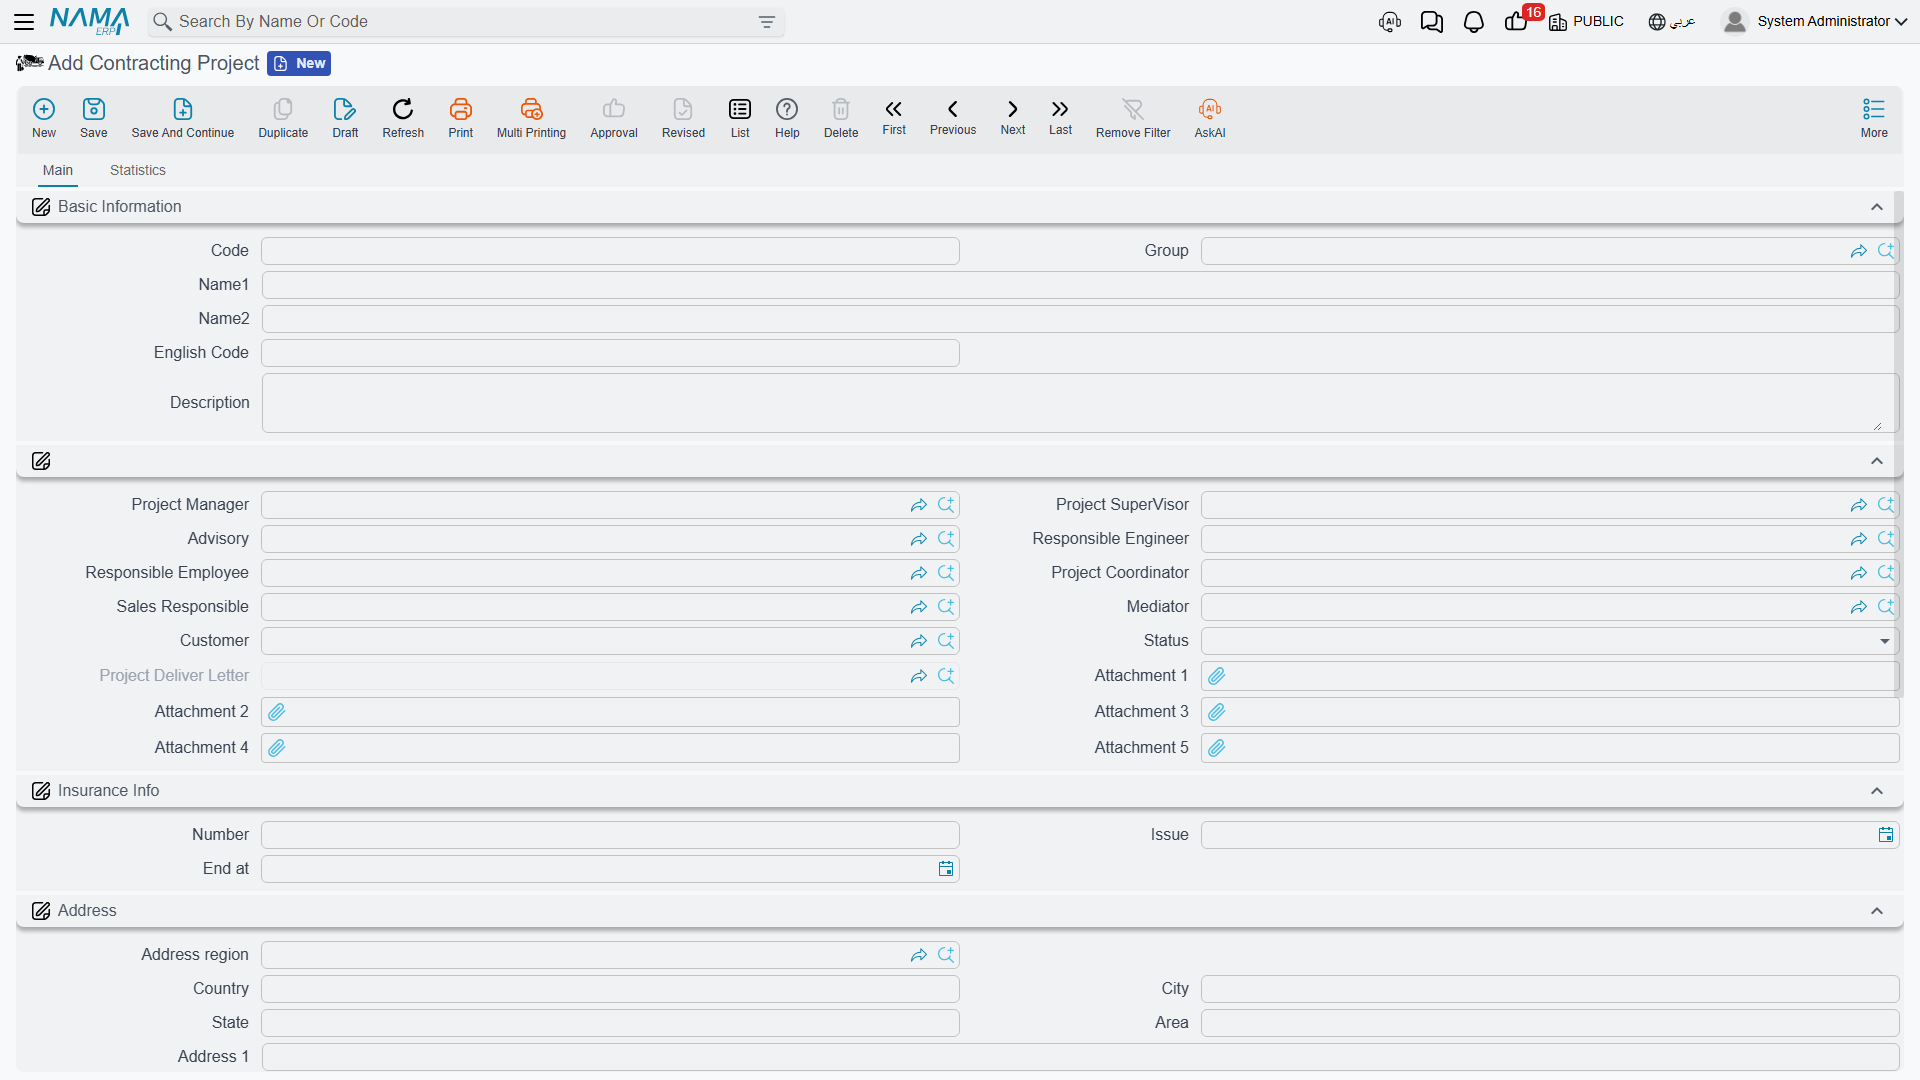Attach file to Attachment 5

pos(1217,748)
